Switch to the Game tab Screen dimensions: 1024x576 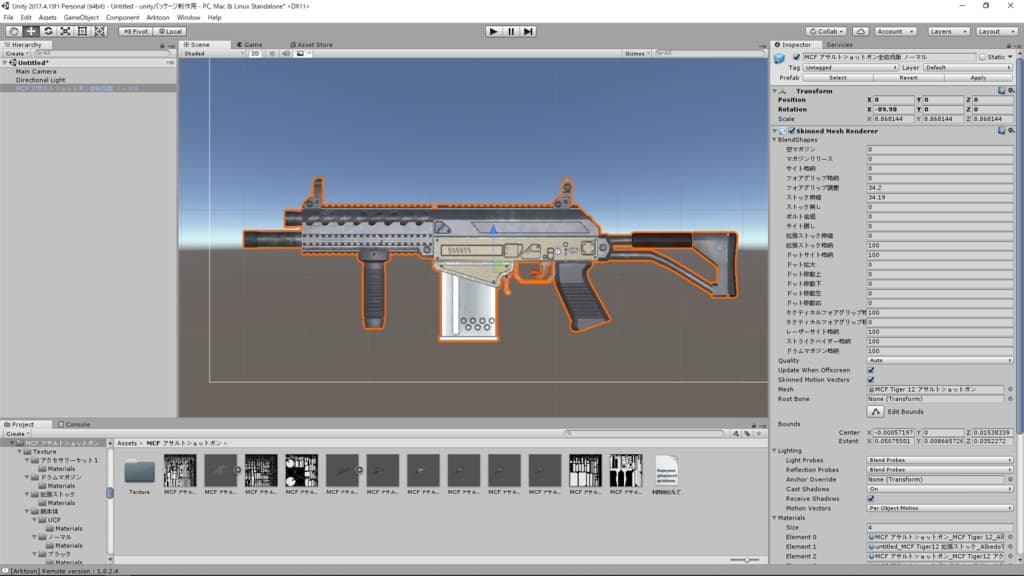pos(249,44)
